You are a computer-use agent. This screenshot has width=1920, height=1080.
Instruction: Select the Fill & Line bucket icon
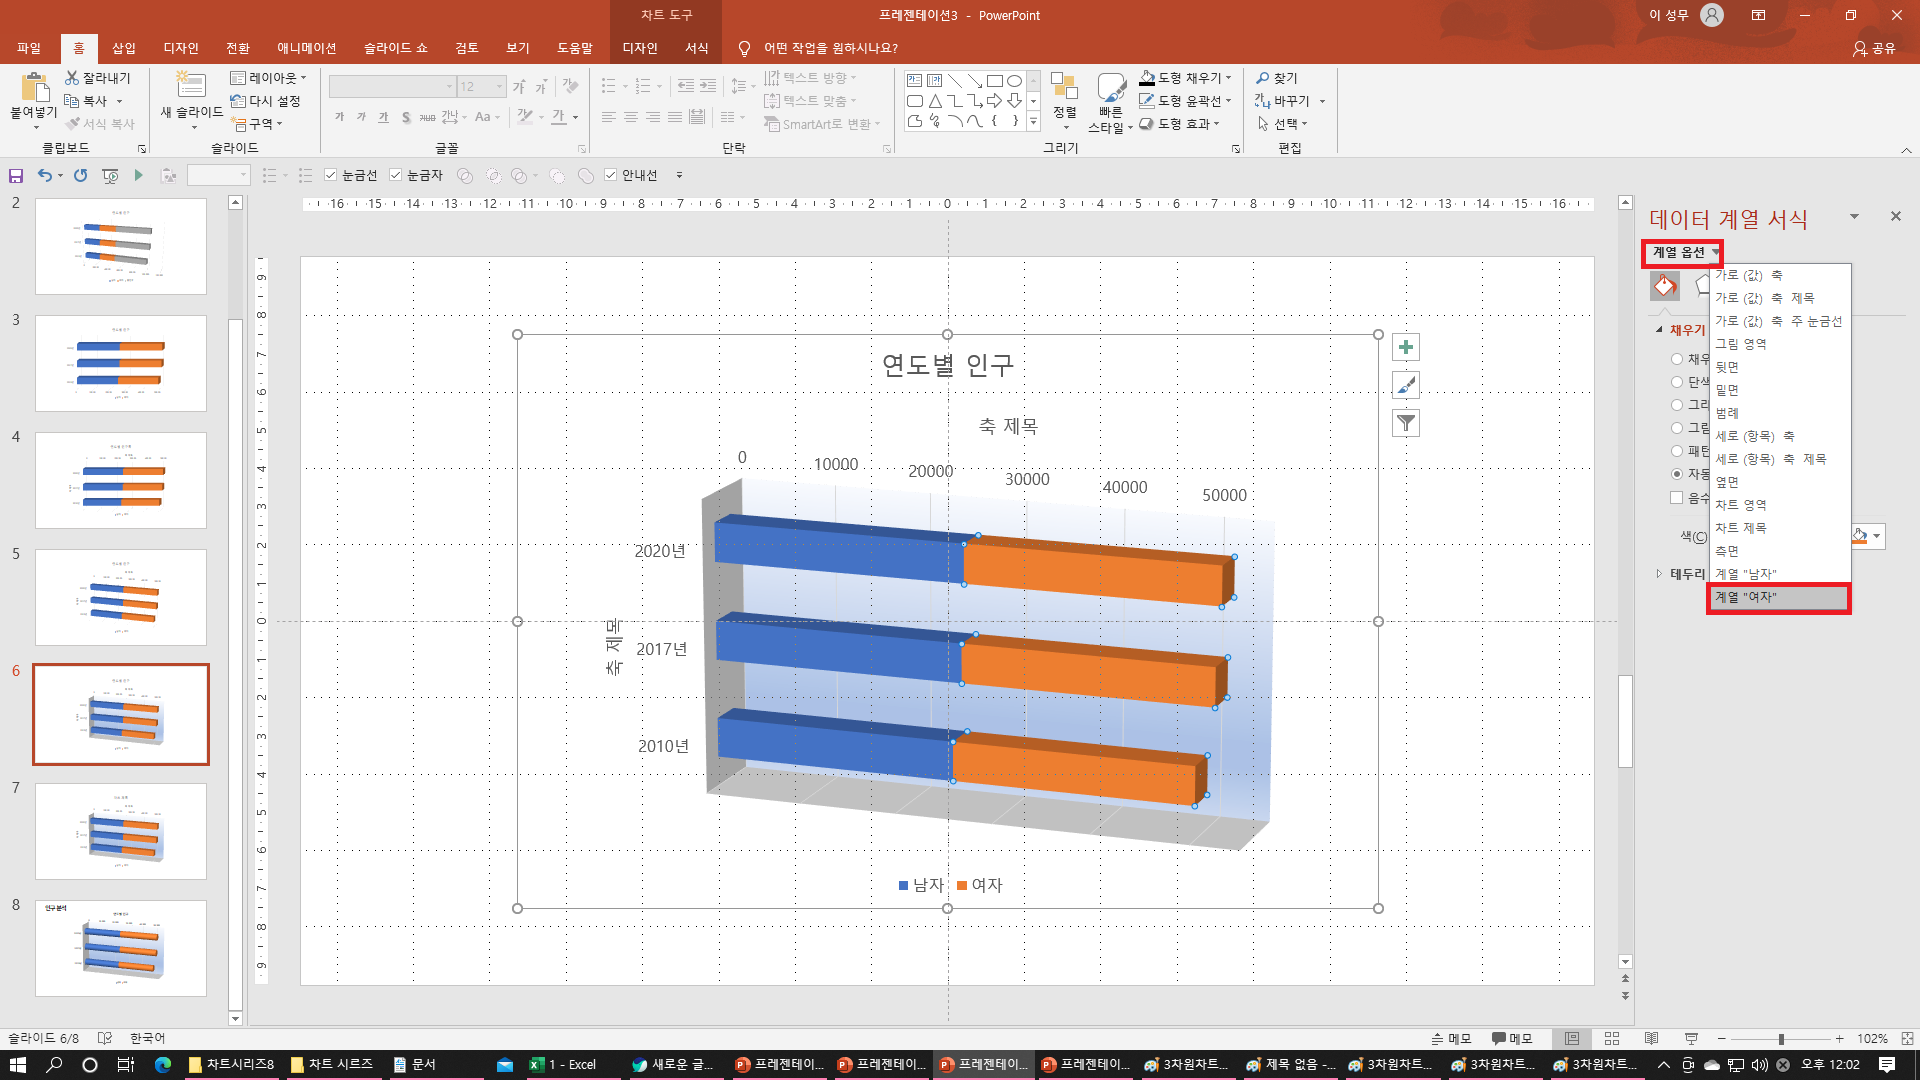coord(1664,286)
